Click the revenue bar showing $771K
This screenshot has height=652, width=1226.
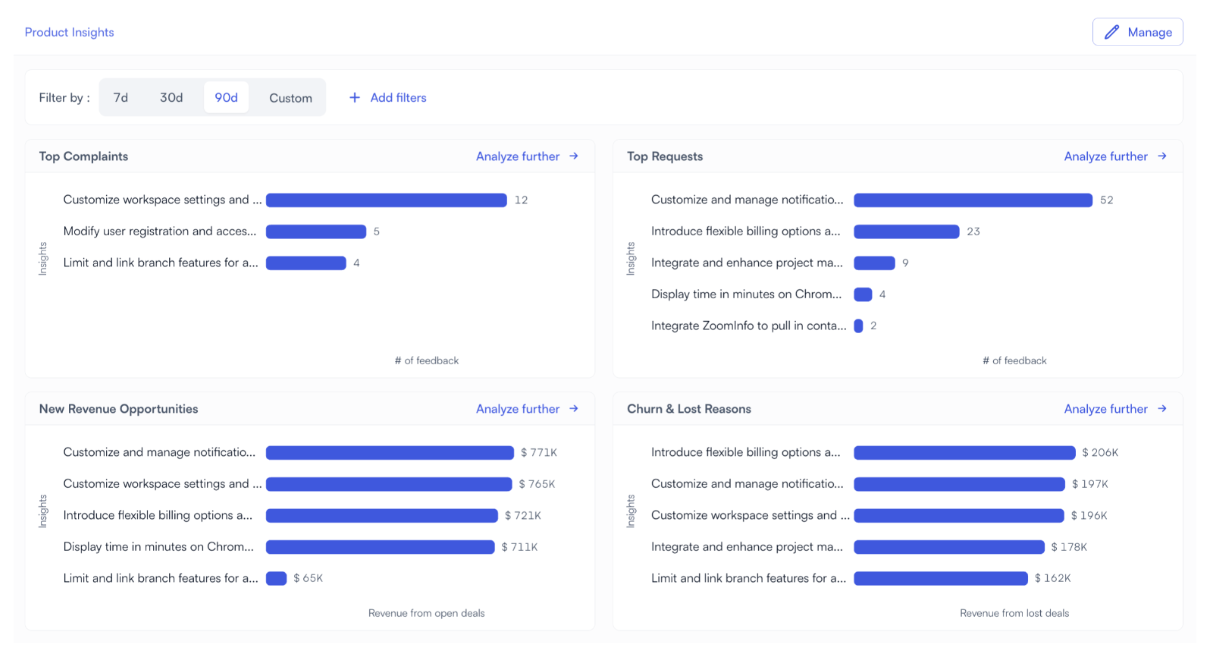tap(390, 453)
